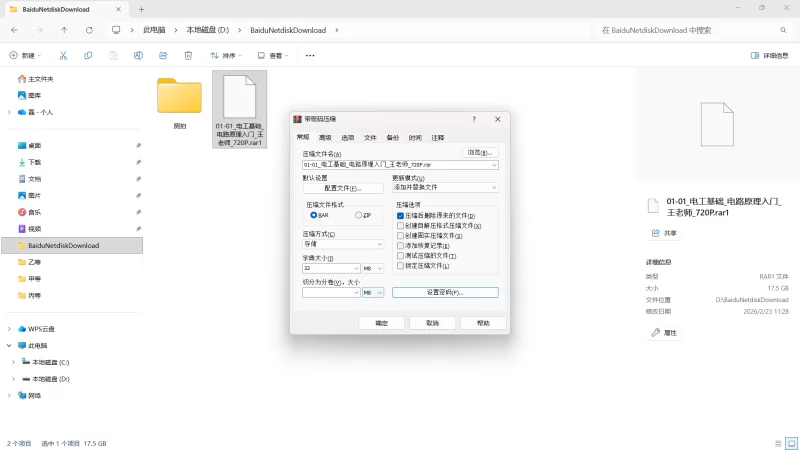
Task: Expand the WPS云盘 tree node
Action: coord(10,328)
